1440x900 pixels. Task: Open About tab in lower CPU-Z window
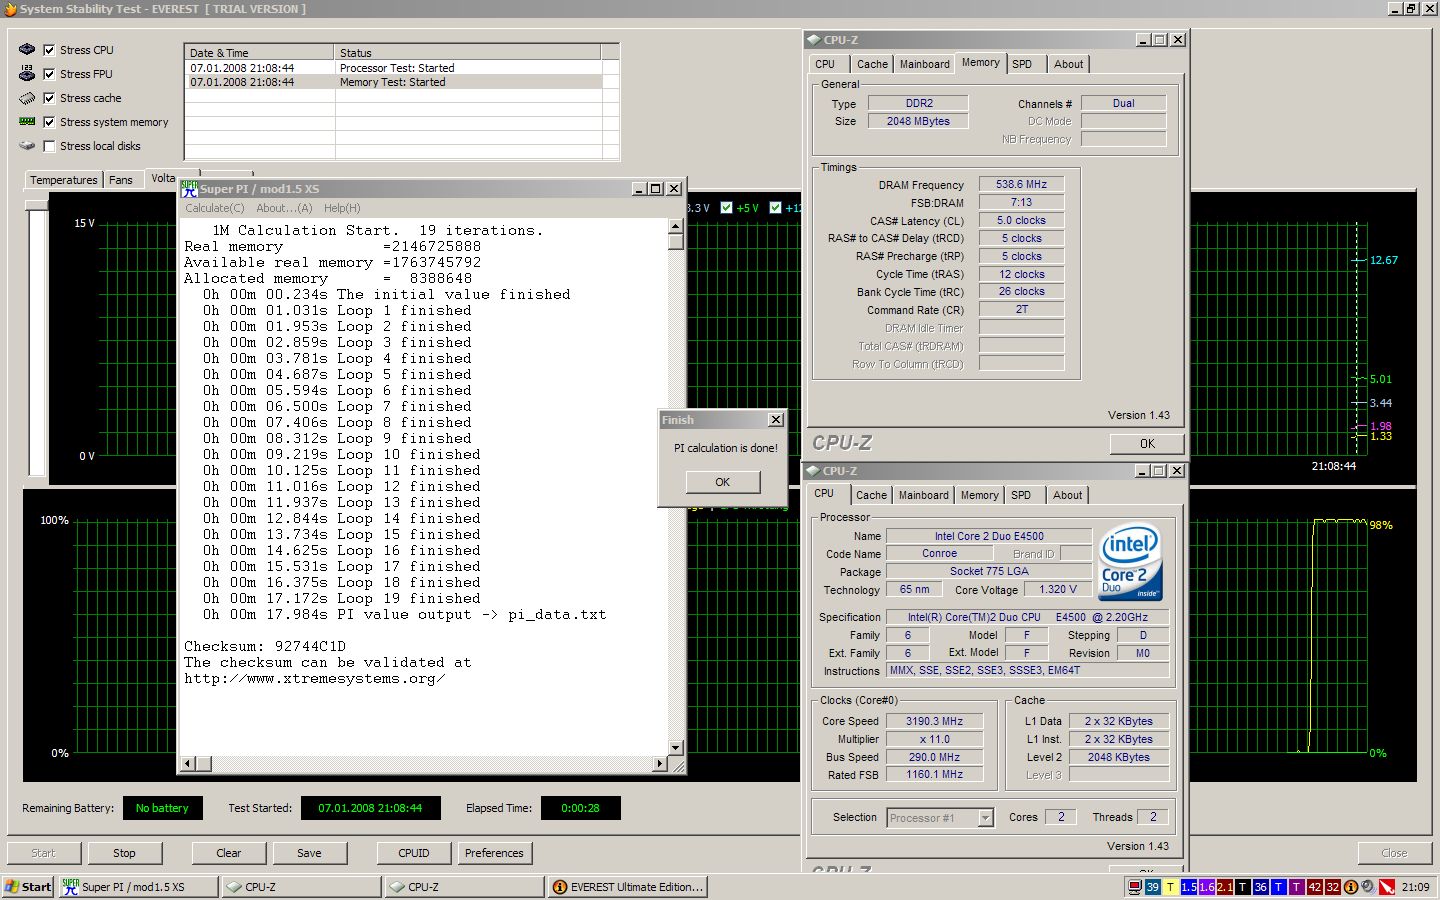click(x=1067, y=495)
